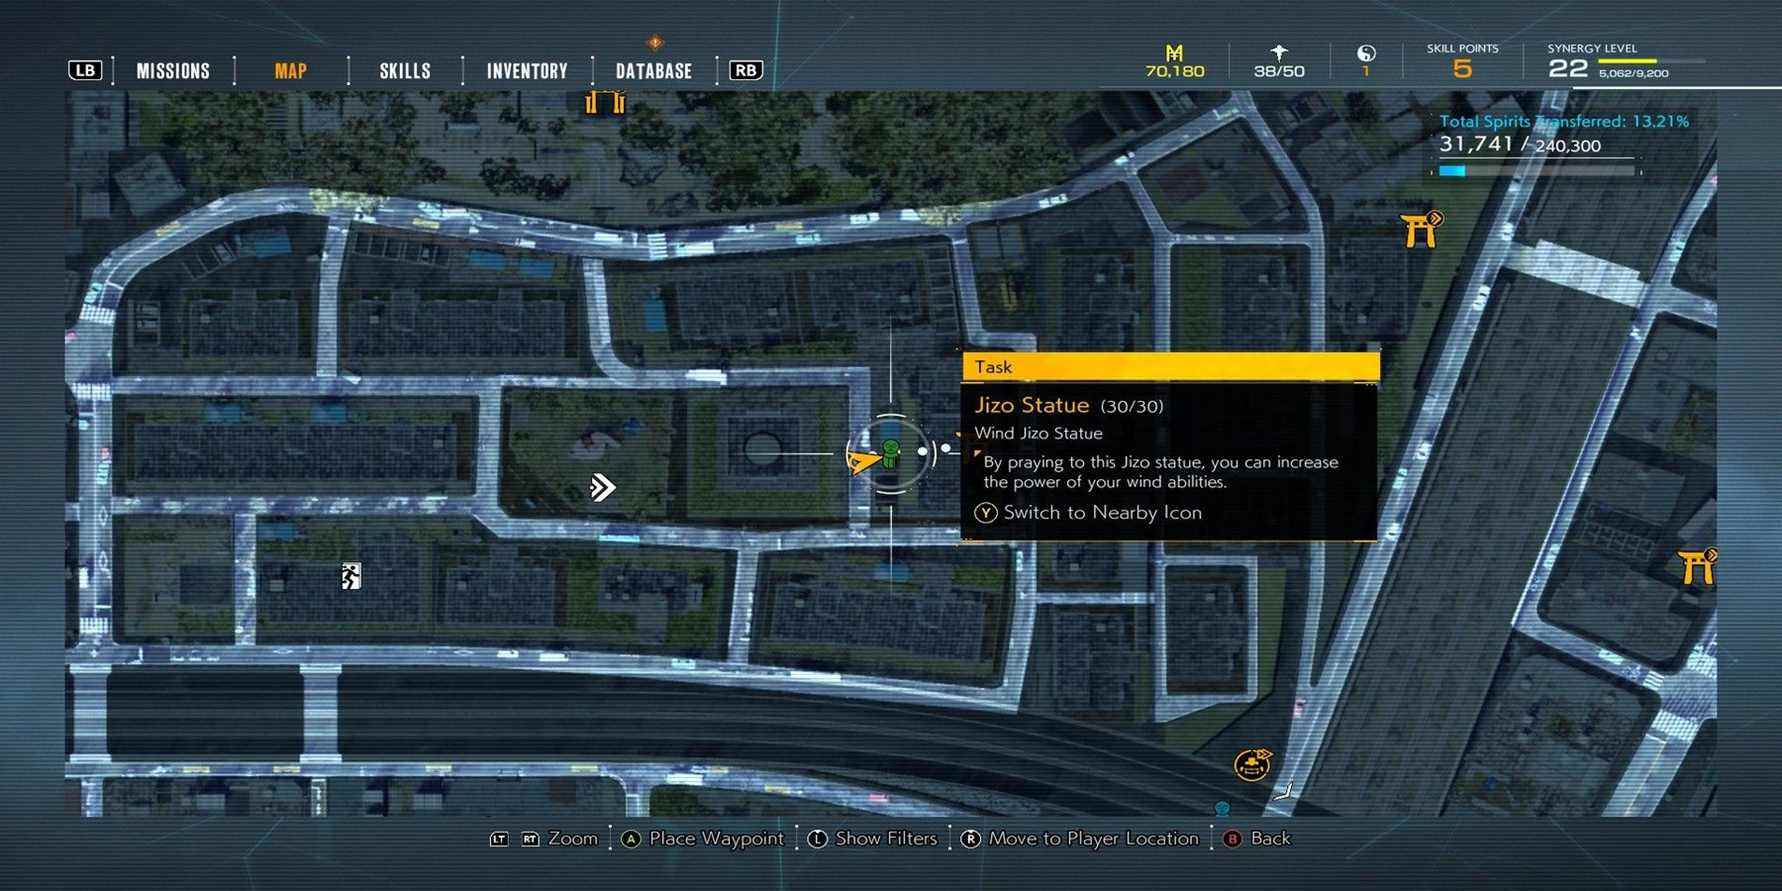Click the Y button glyph in tooltip
Screen dimensions: 1782x891
(986, 513)
